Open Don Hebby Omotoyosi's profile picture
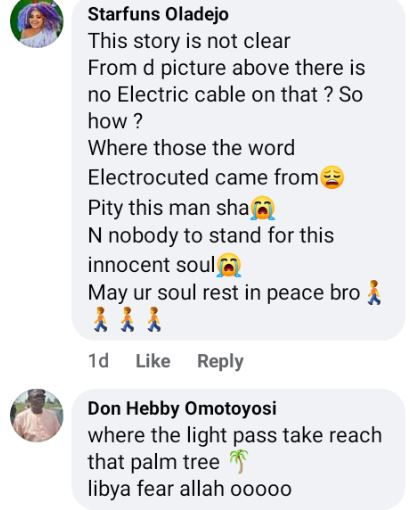This screenshot has height=510, width=415. pos(37,415)
